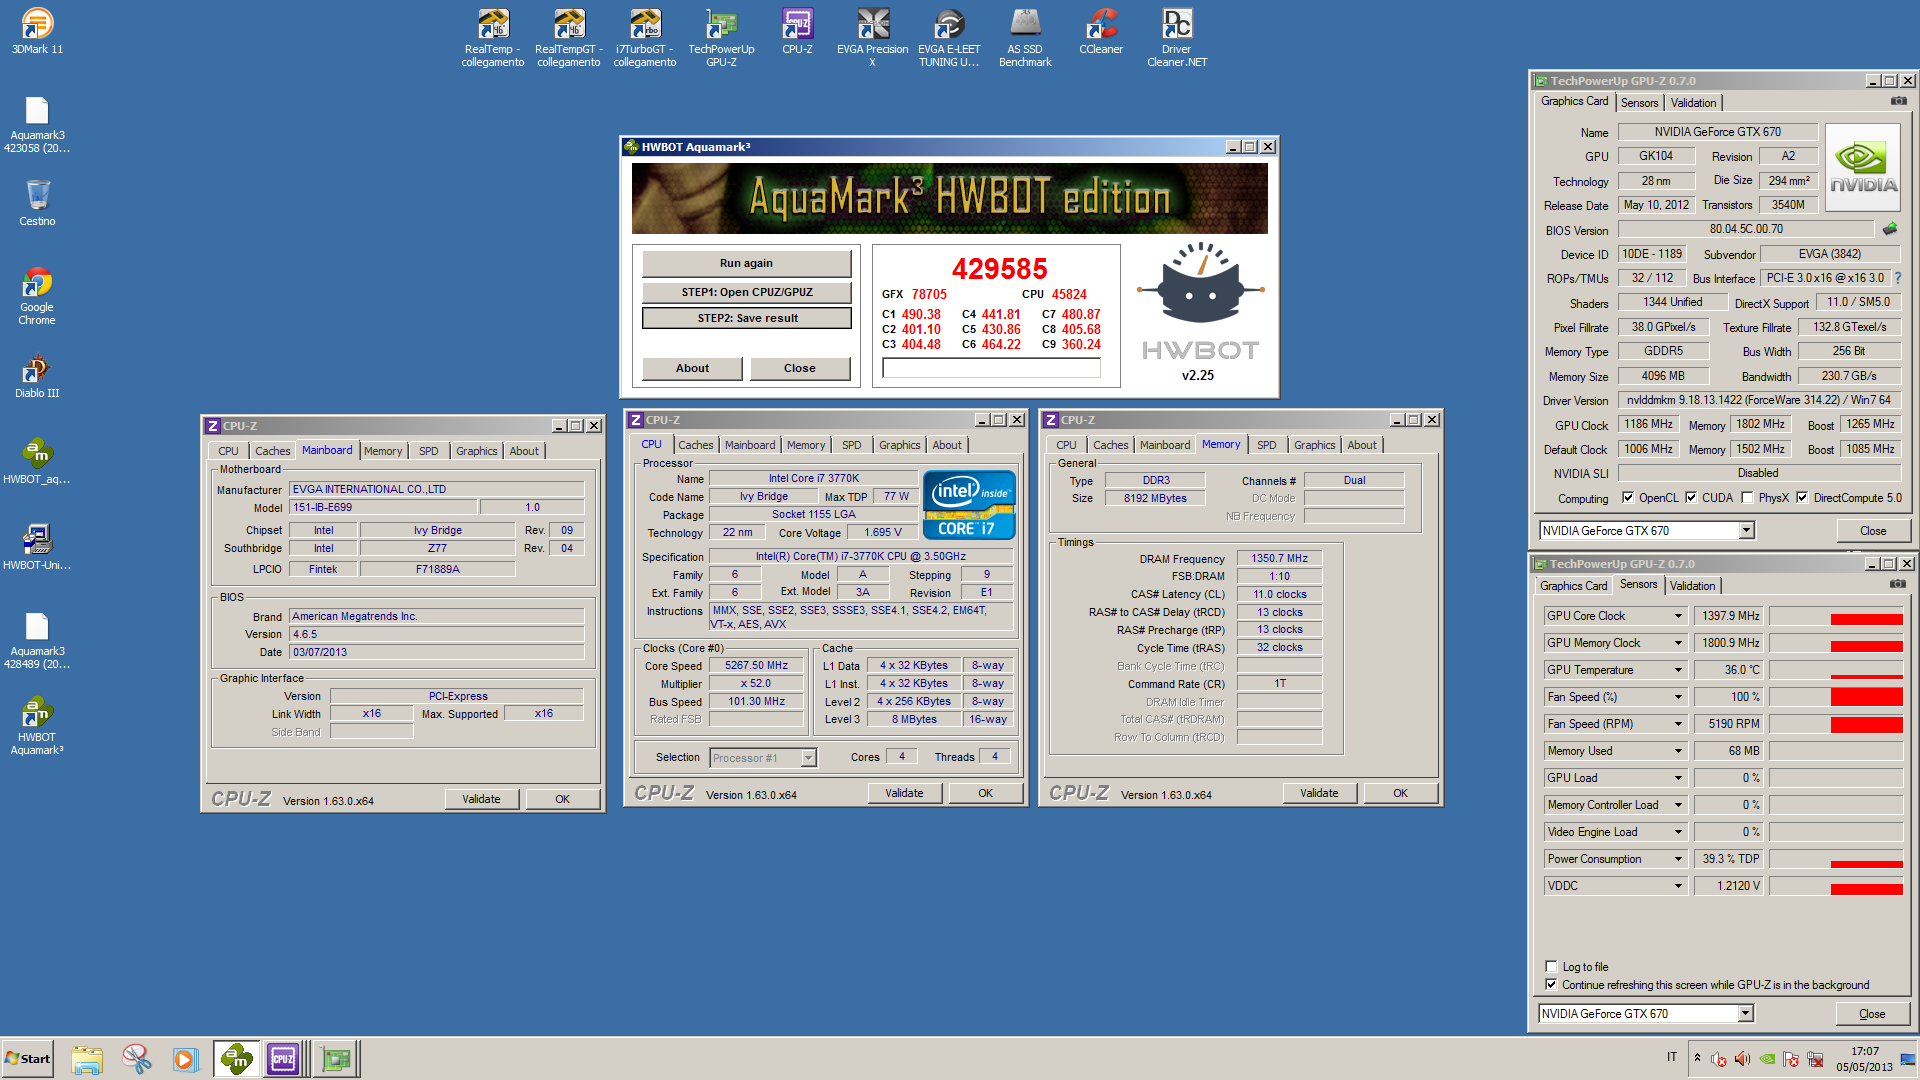
Task: Open the Processor #1 selection dropdown
Action: 808,758
